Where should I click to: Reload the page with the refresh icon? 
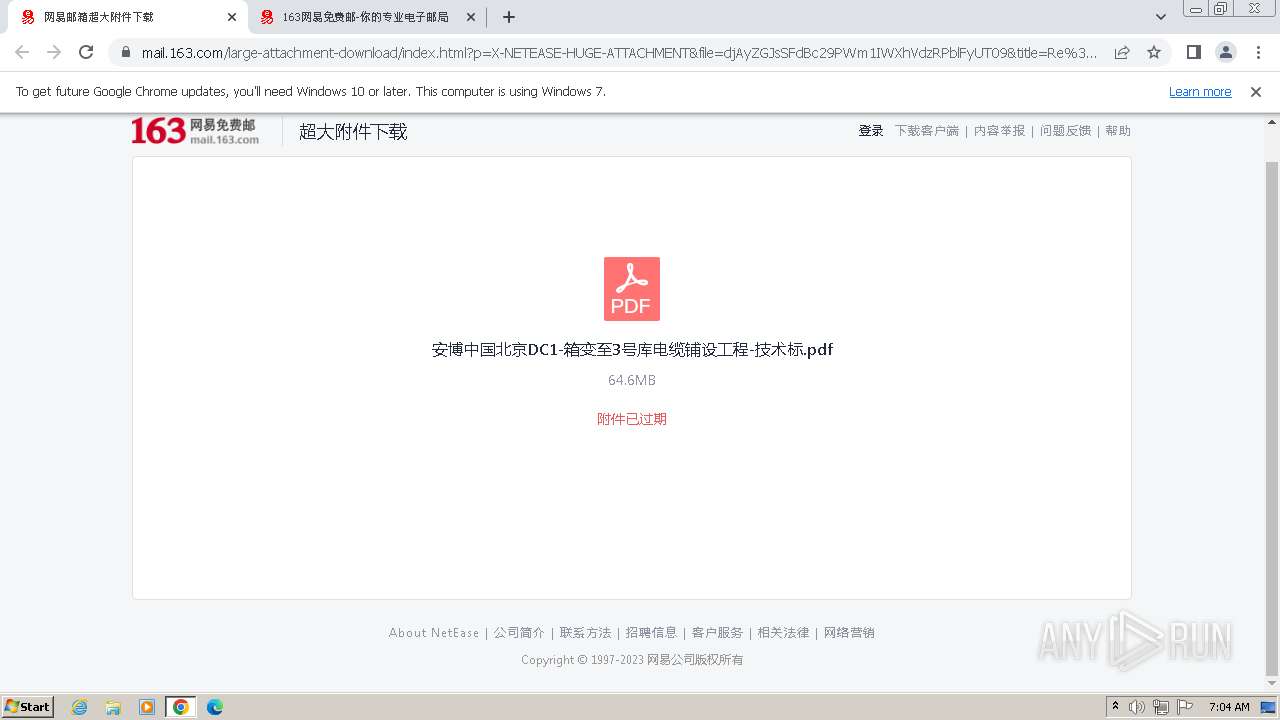[x=86, y=52]
